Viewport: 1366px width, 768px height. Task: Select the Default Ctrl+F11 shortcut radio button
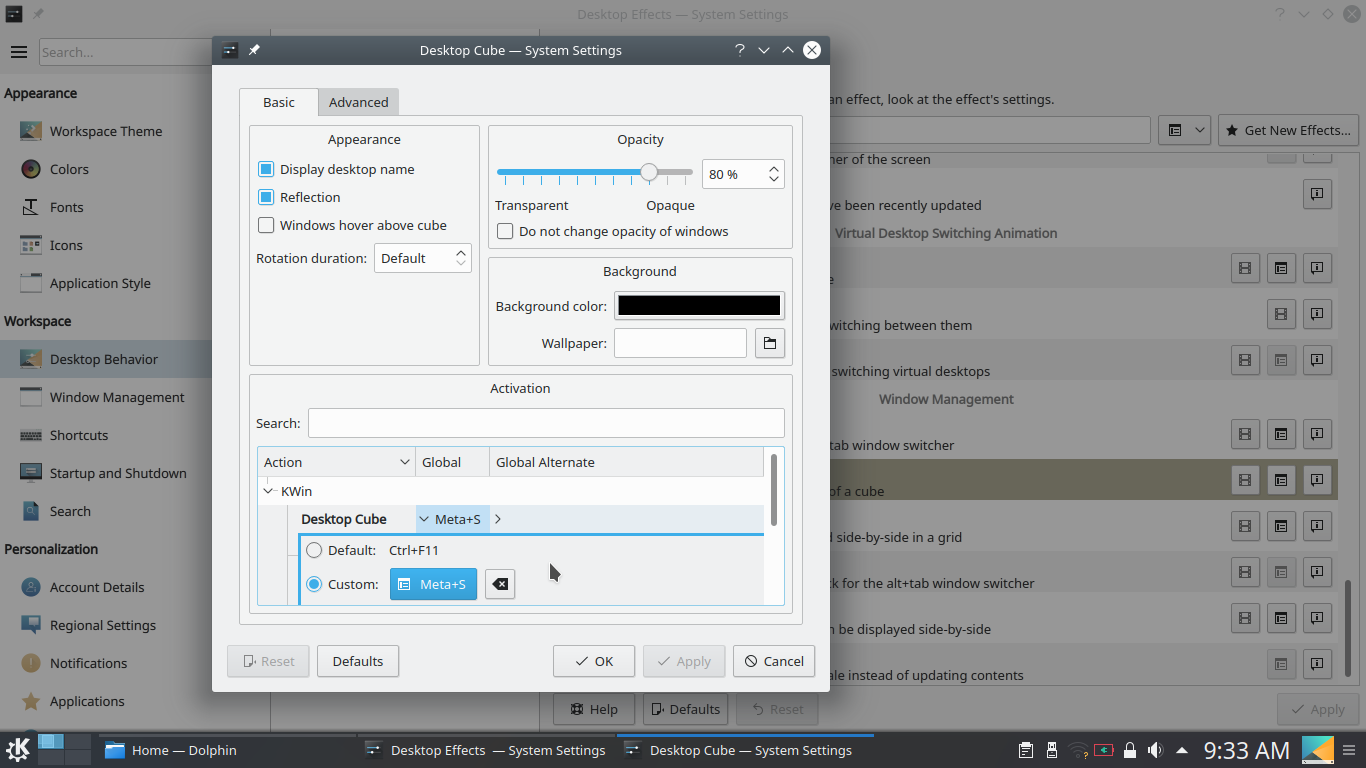314,550
